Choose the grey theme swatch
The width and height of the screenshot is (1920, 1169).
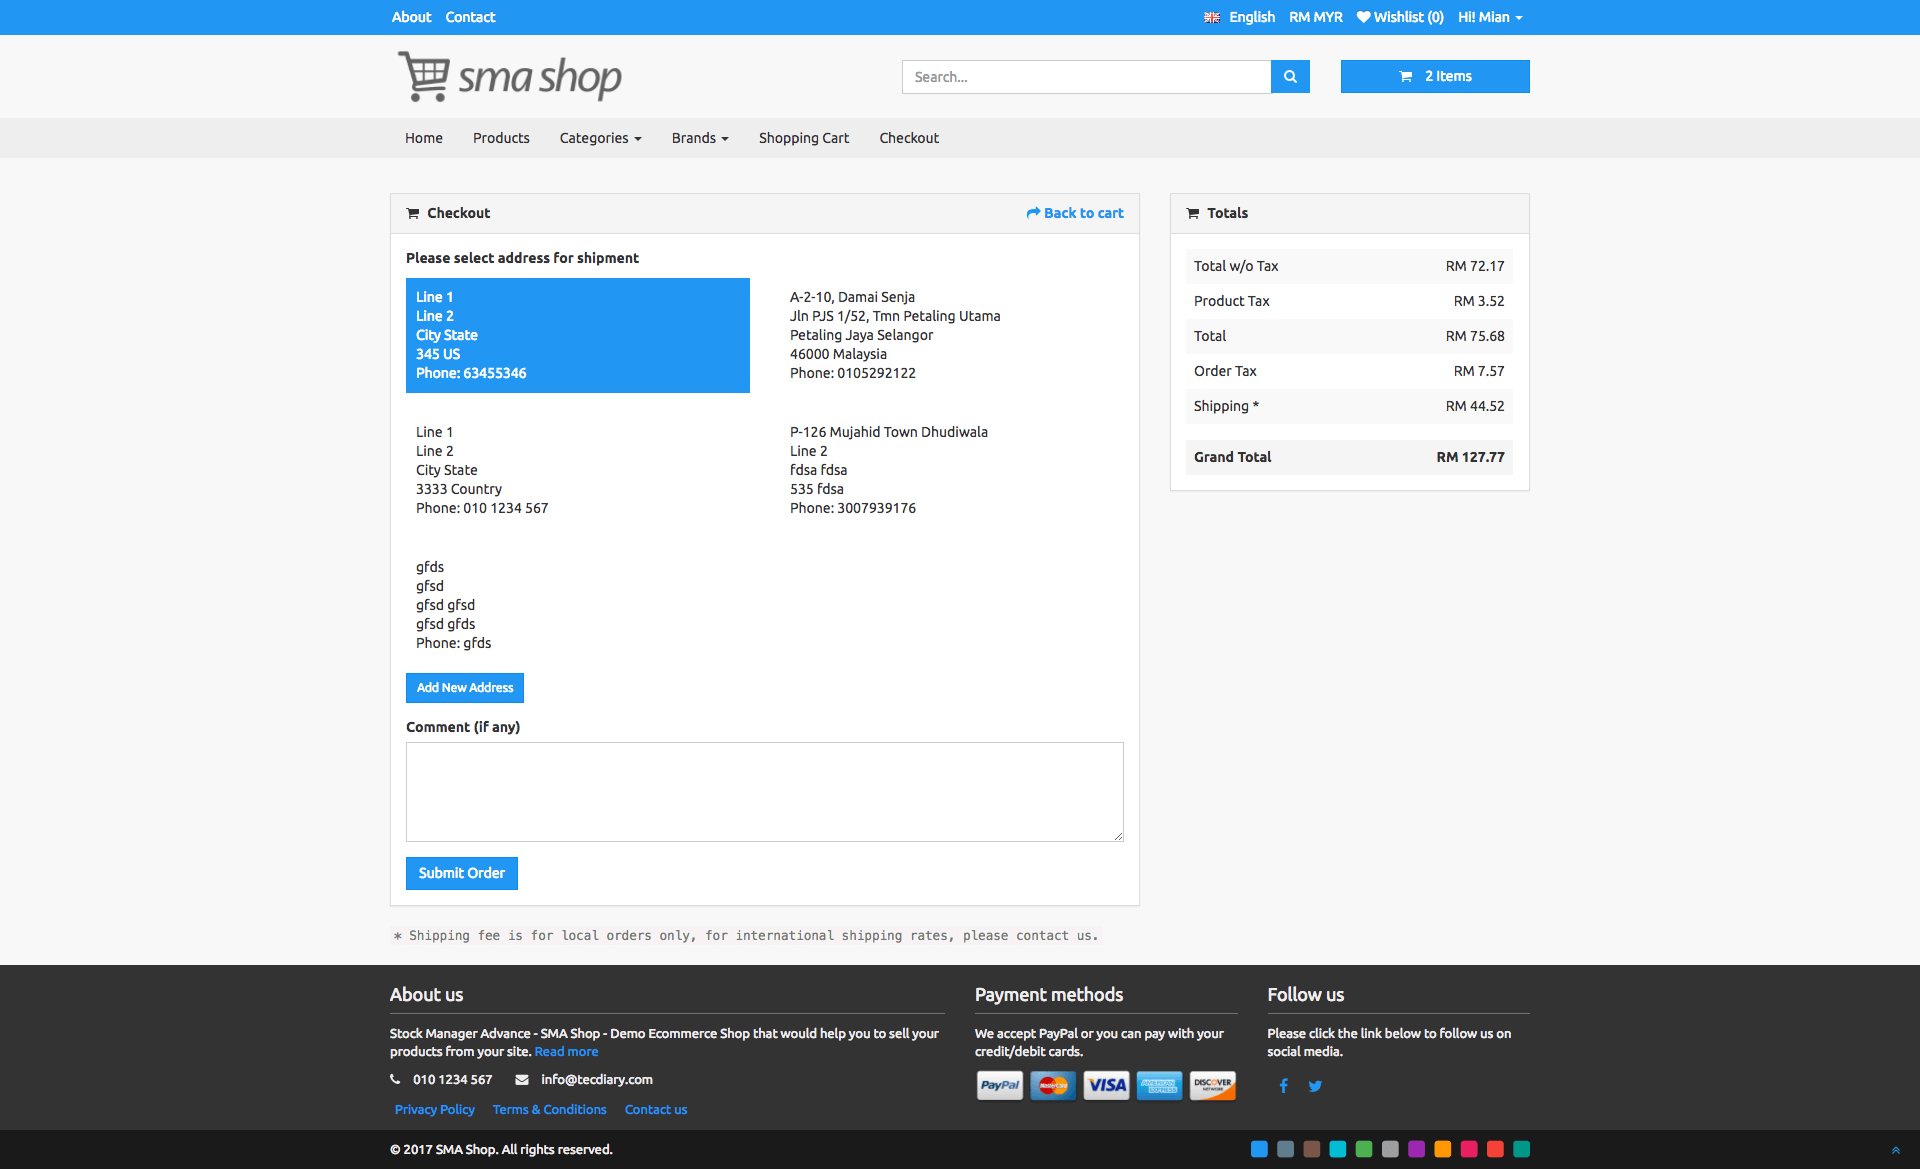click(1390, 1150)
